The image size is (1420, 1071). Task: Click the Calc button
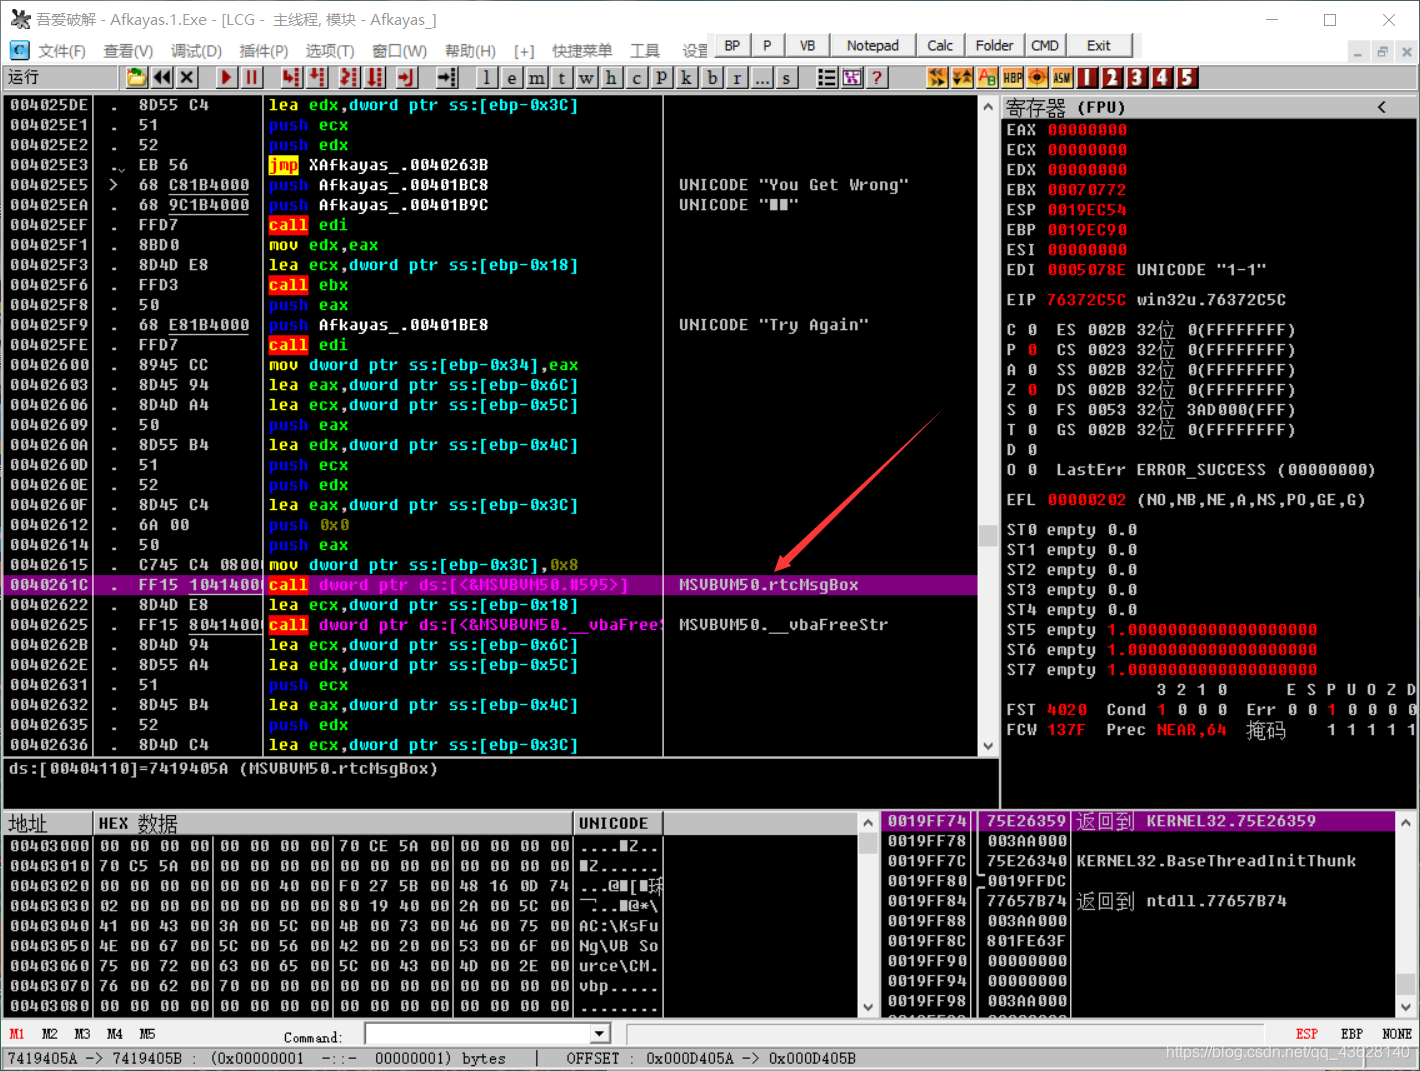(x=940, y=45)
